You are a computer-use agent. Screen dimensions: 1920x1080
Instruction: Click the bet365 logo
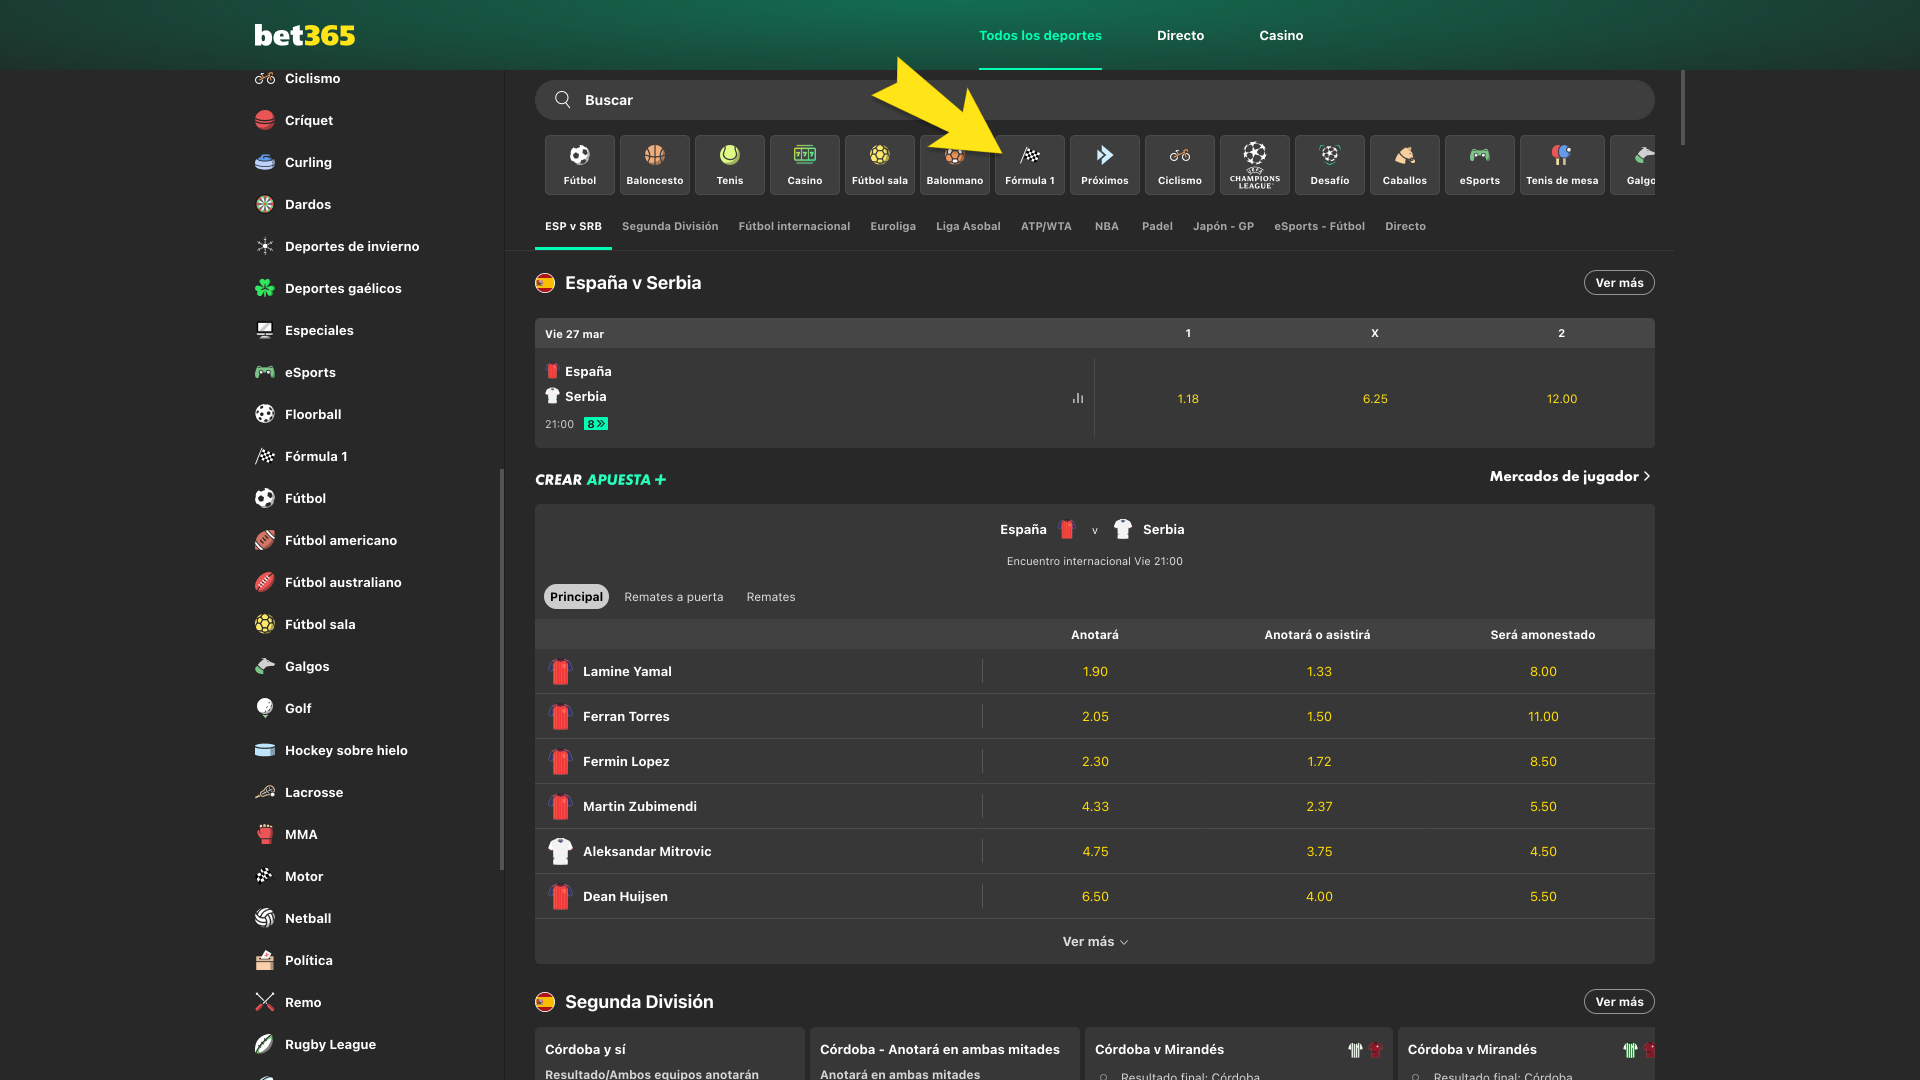tap(304, 35)
